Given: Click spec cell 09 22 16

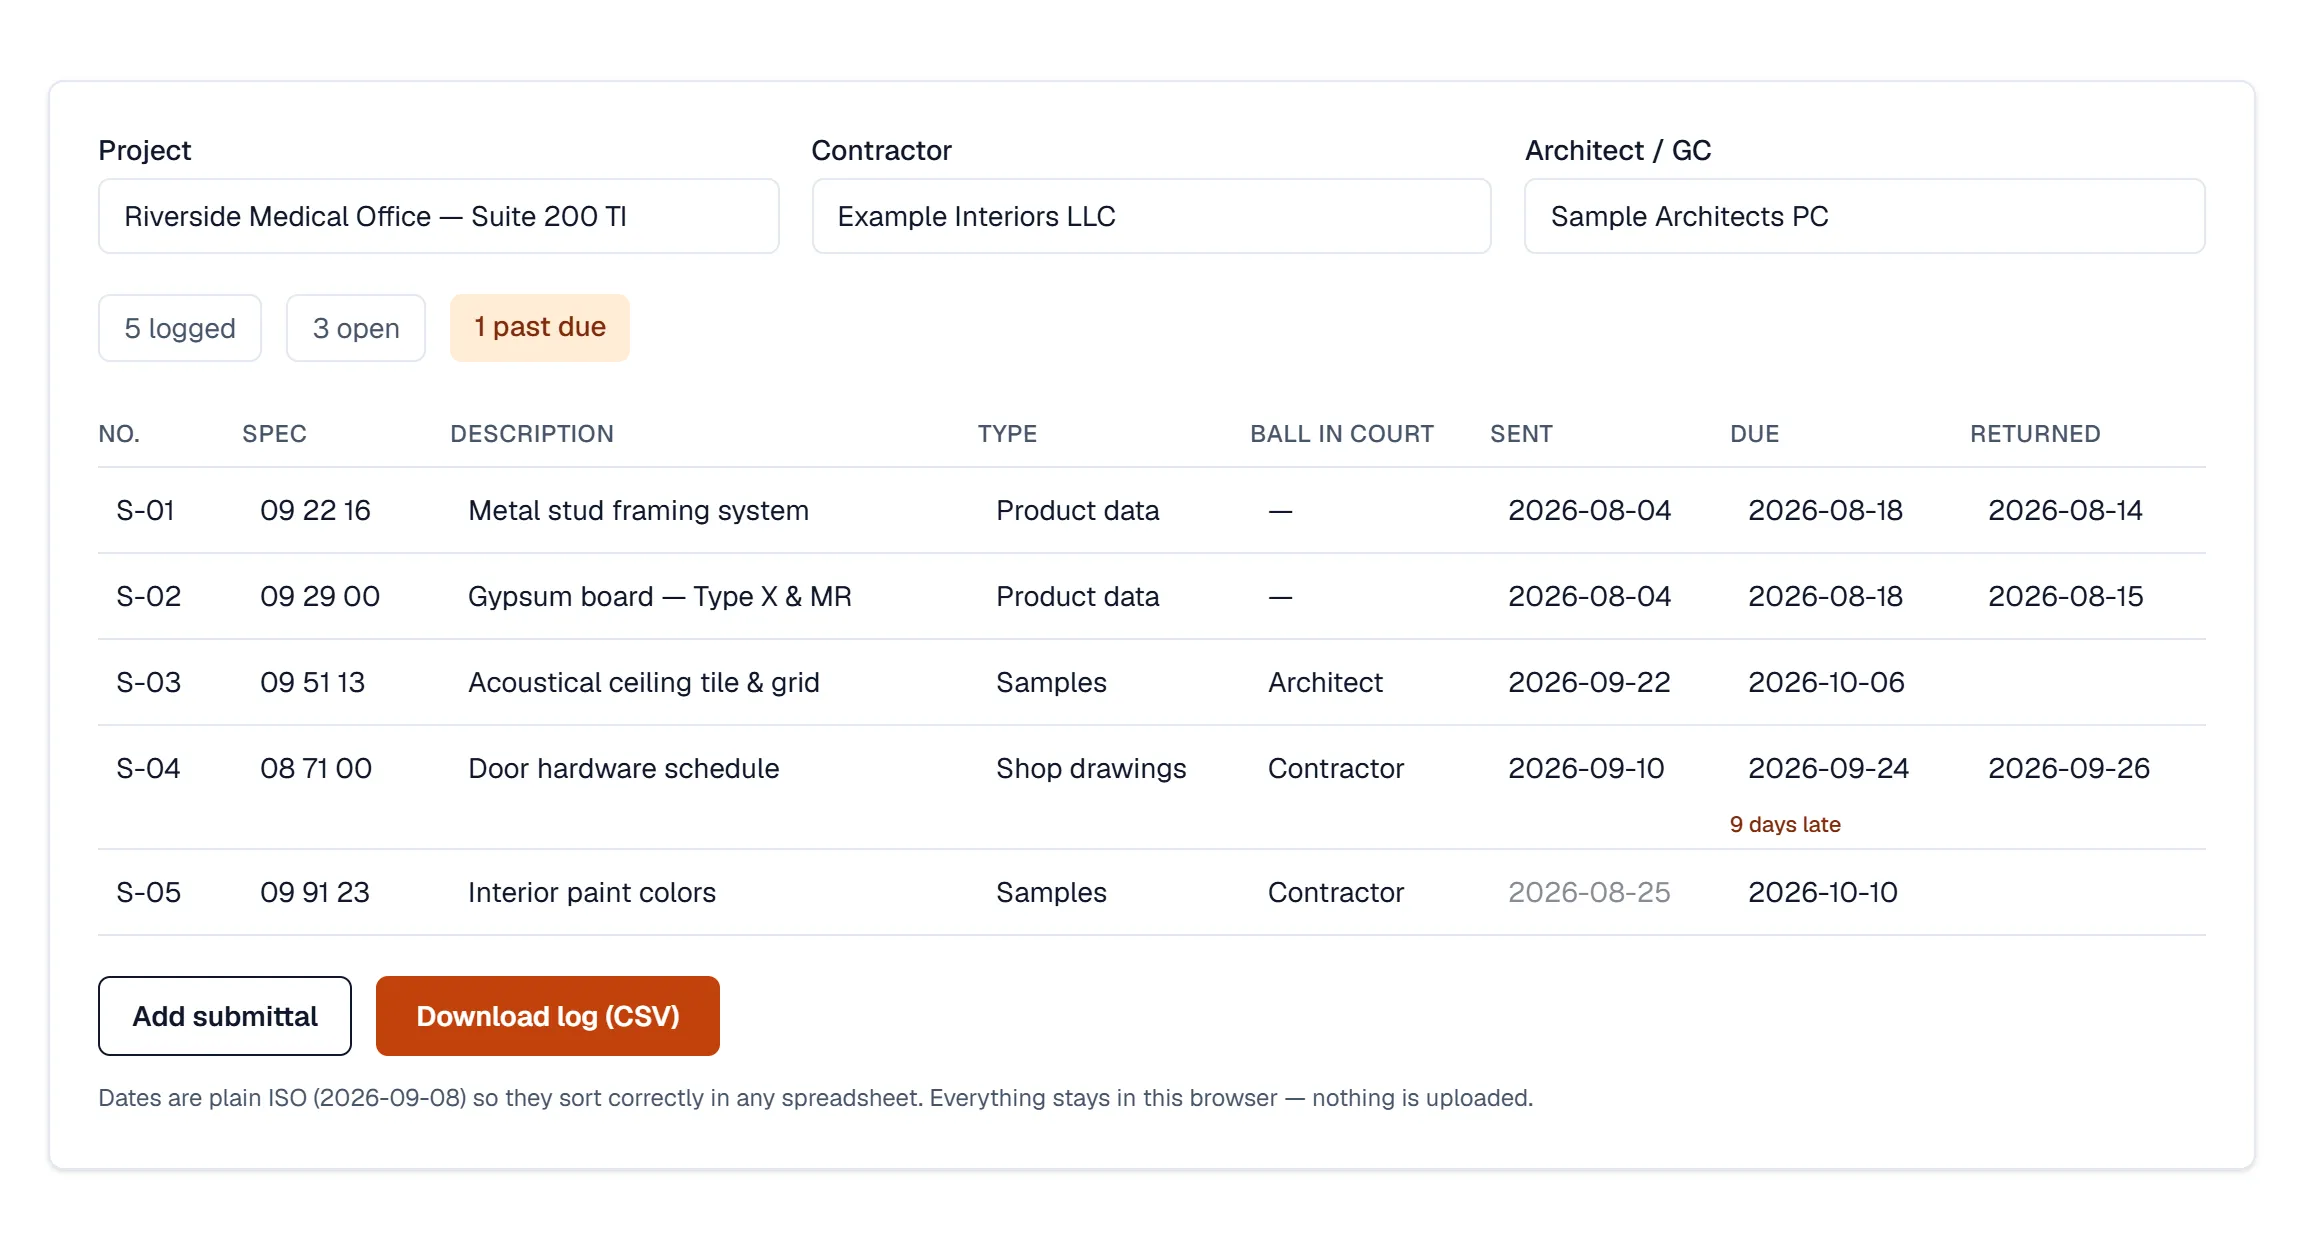Looking at the screenshot, I should point(315,510).
